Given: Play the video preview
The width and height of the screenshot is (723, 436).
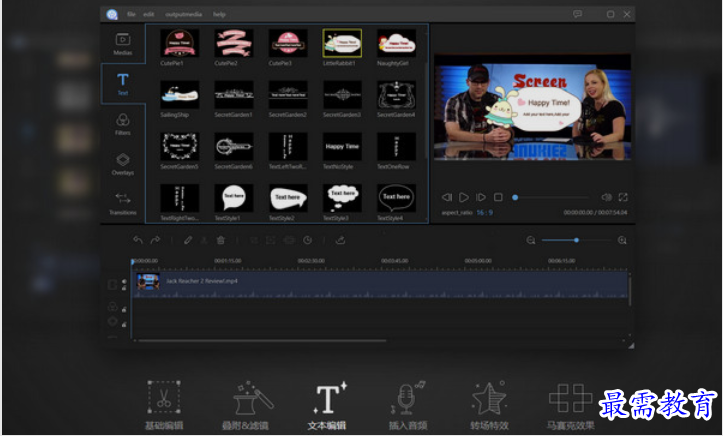Looking at the screenshot, I should click(464, 197).
